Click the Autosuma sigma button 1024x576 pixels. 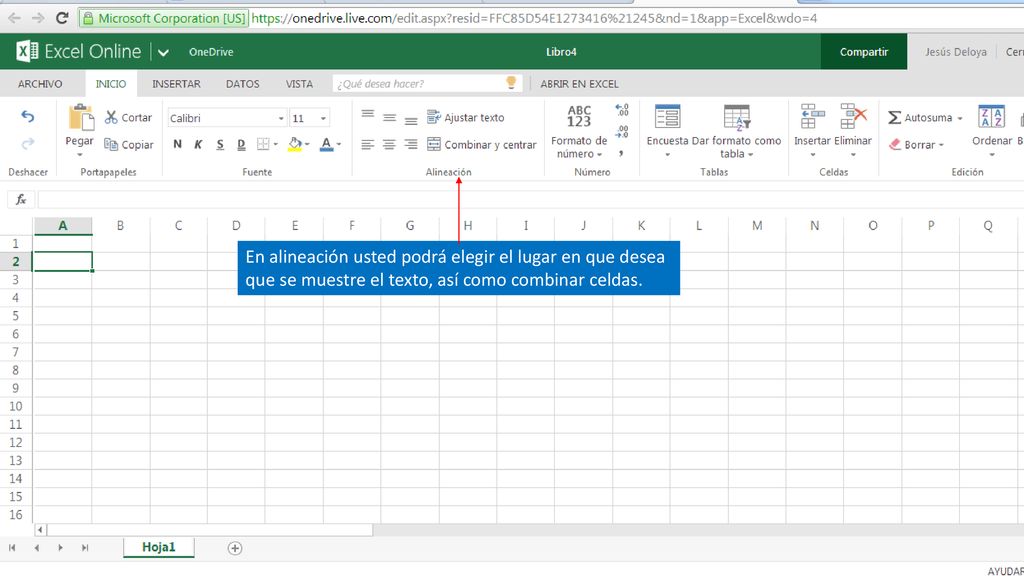(920, 118)
